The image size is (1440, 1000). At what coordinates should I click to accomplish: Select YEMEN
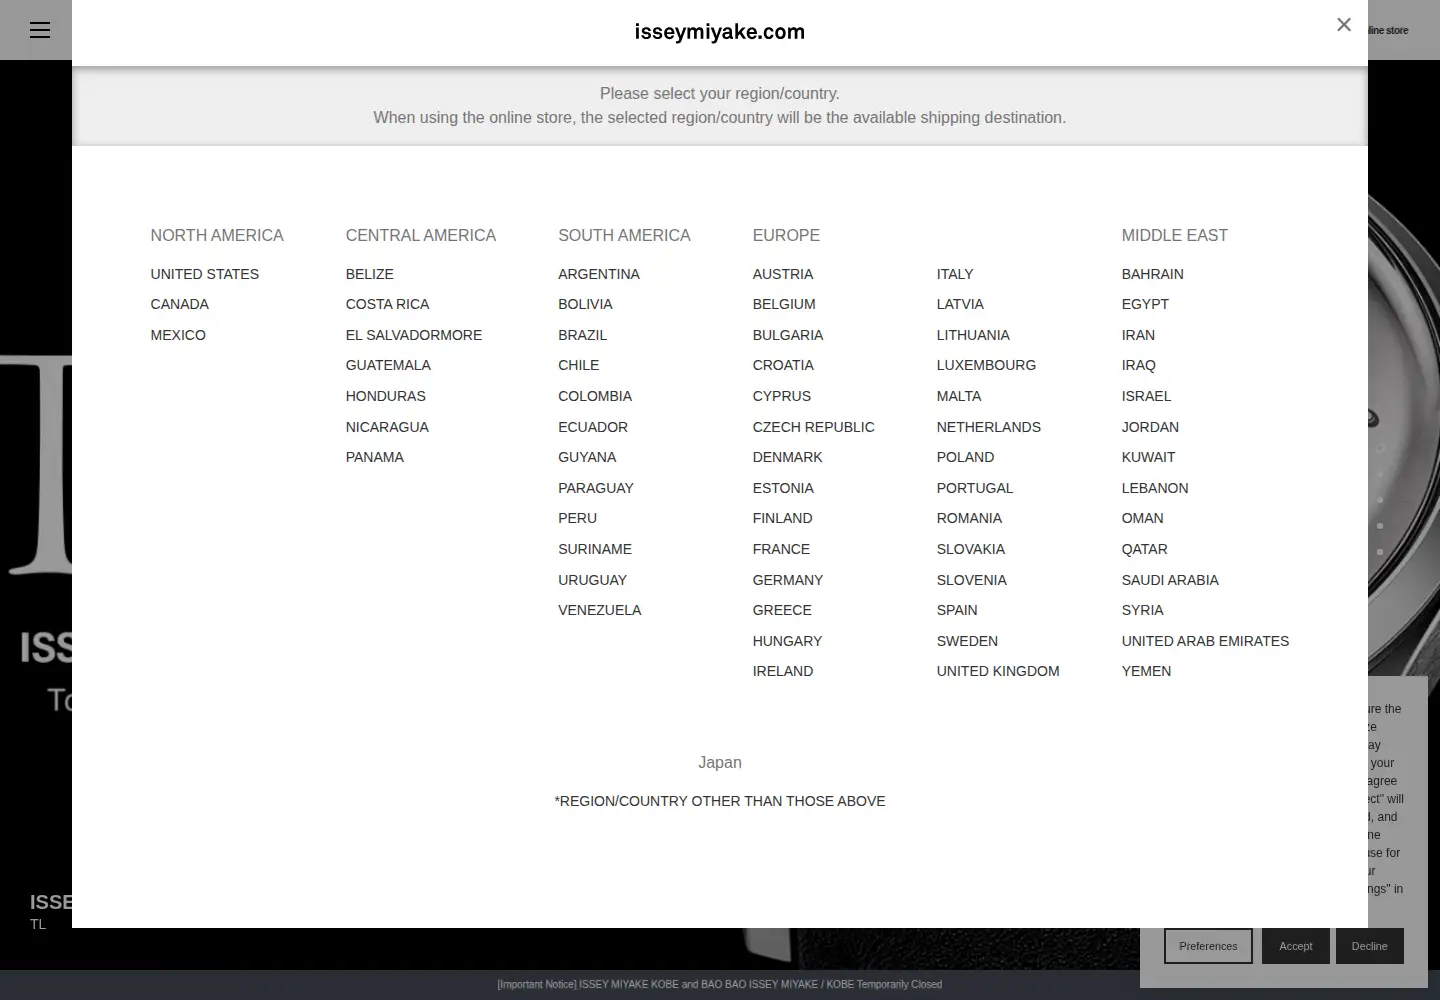point(1147,671)
